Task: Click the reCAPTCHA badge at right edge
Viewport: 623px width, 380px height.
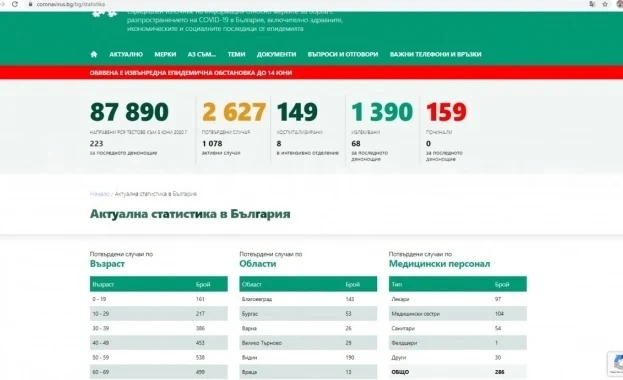Action: (616, 363)
